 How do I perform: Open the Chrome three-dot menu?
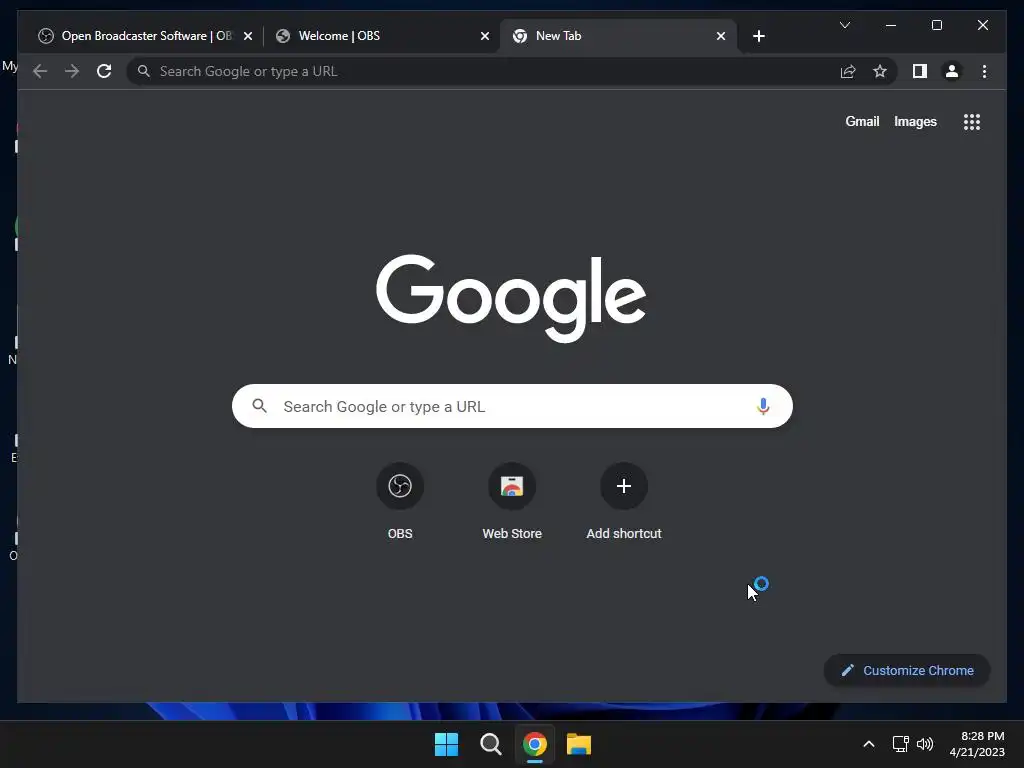pyautogui.click(x=984, y=71)
